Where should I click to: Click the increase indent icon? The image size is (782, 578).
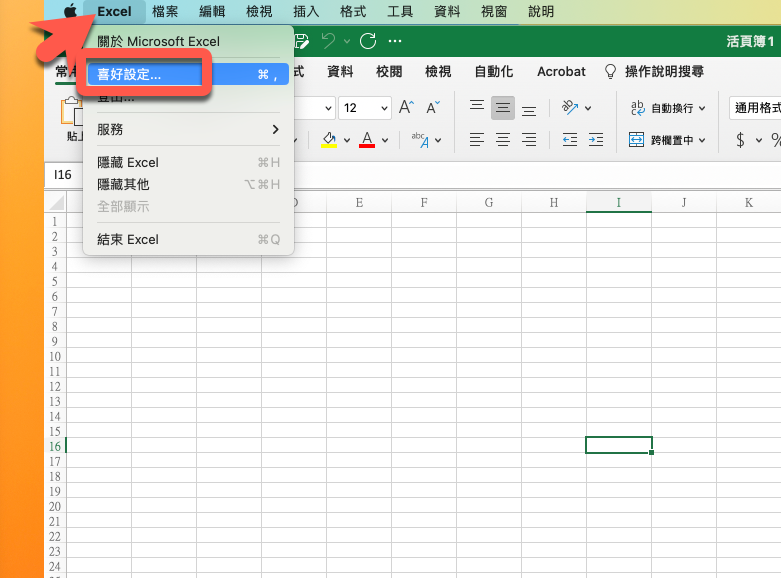pyautogui.click(x=597, y=140)
